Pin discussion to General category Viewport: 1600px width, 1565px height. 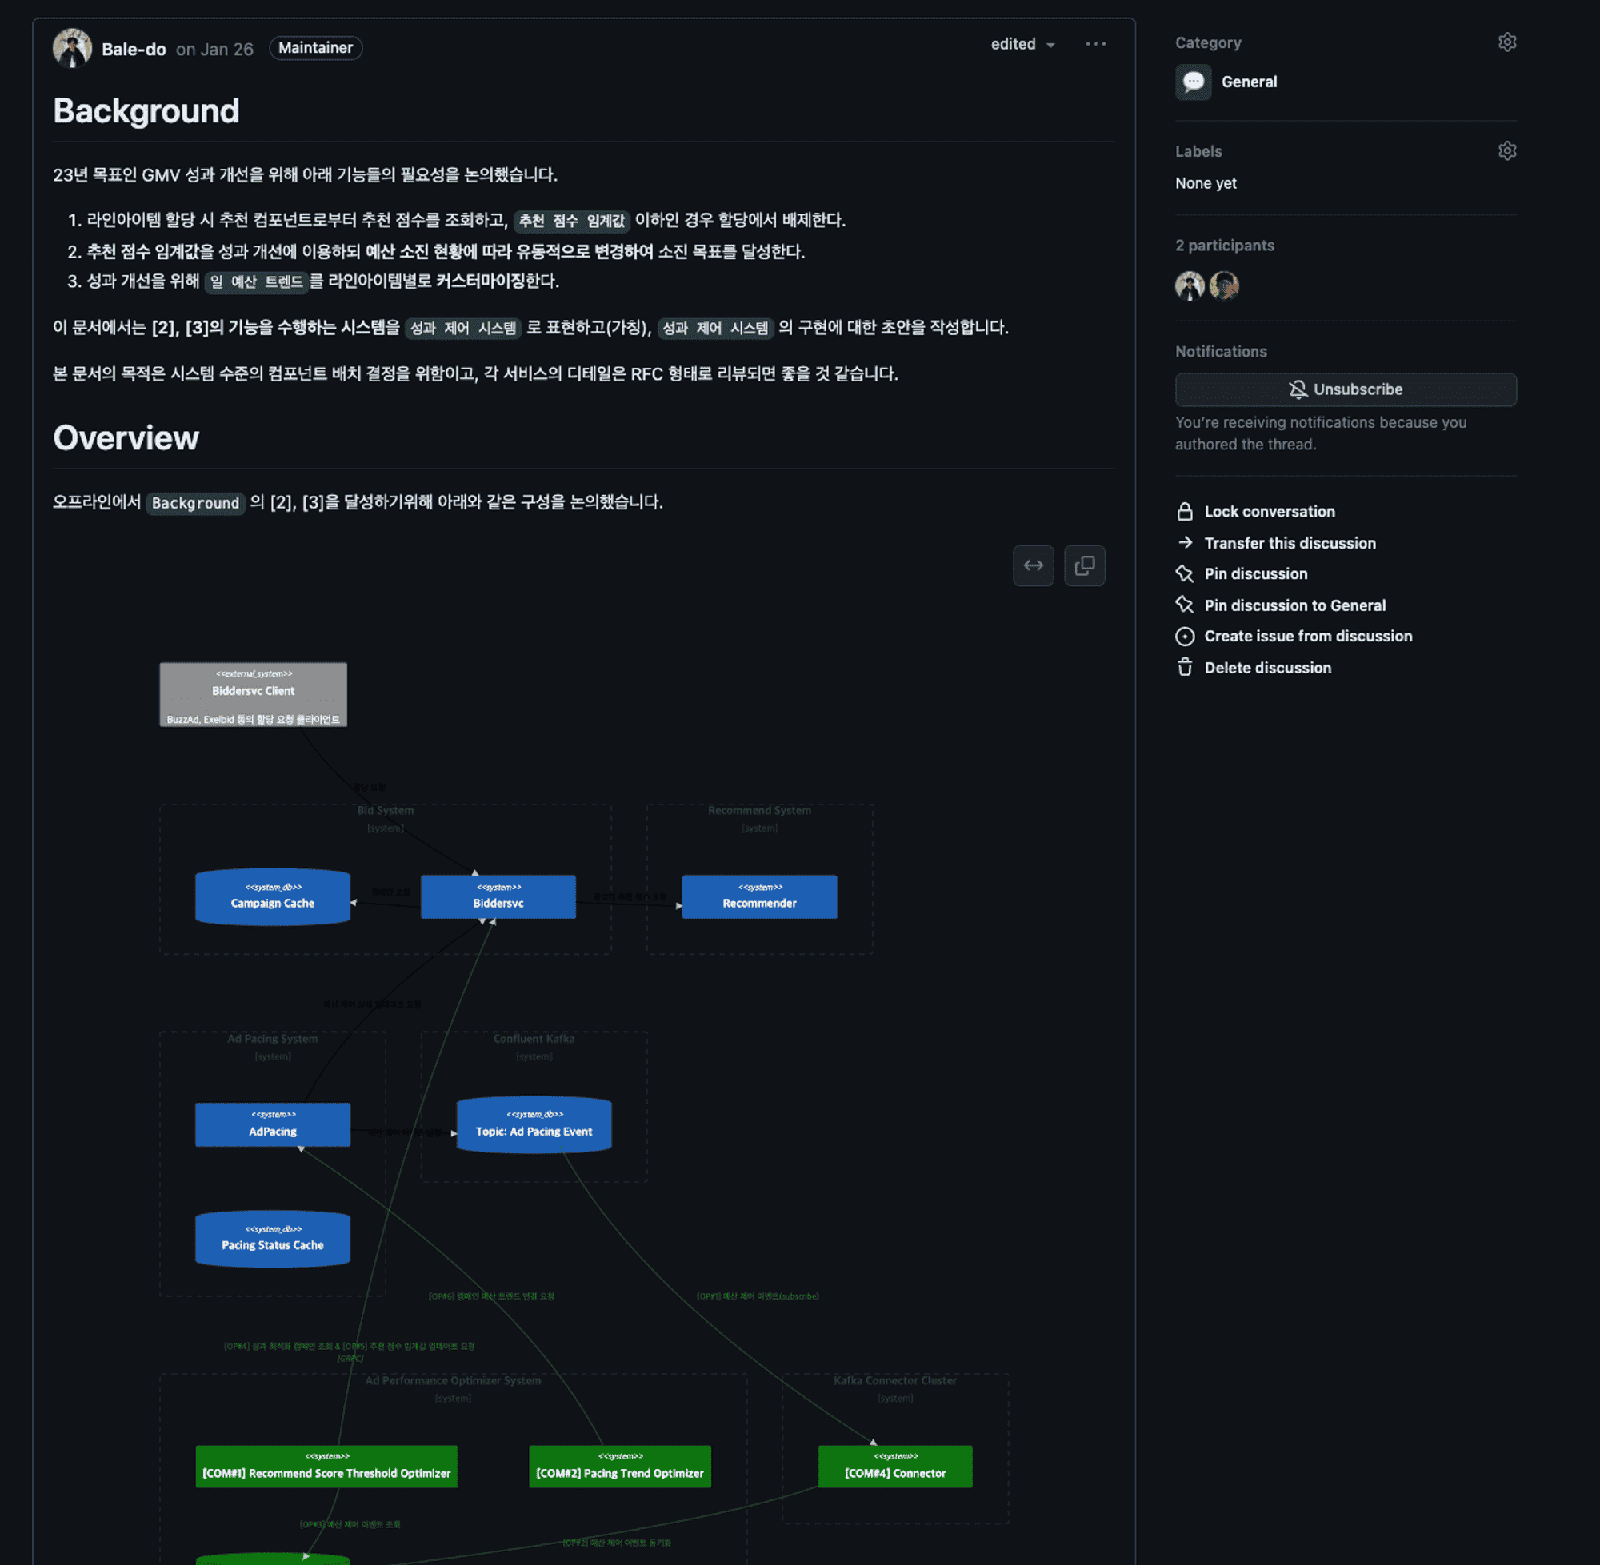click(1294, 605)
